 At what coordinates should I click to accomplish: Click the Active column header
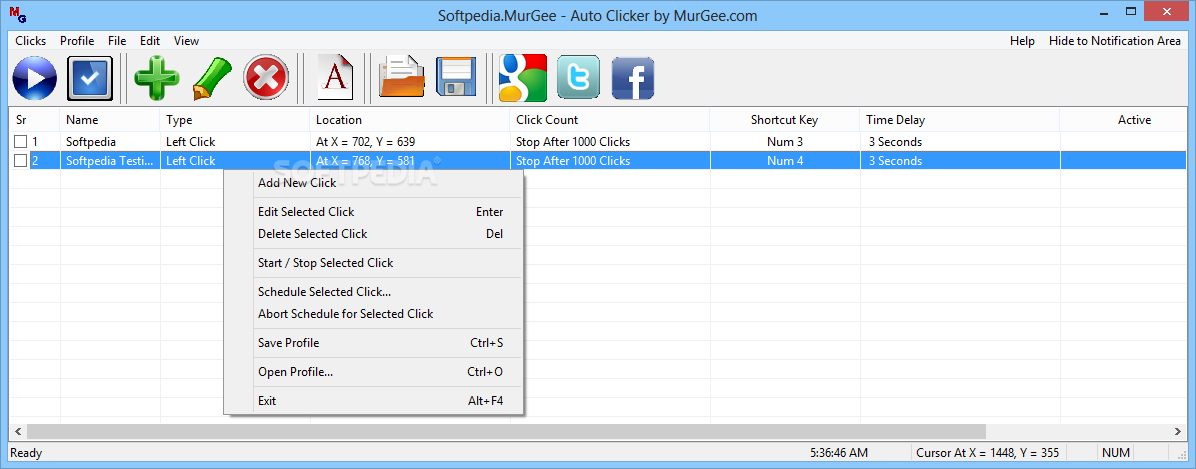(1124, 120)
